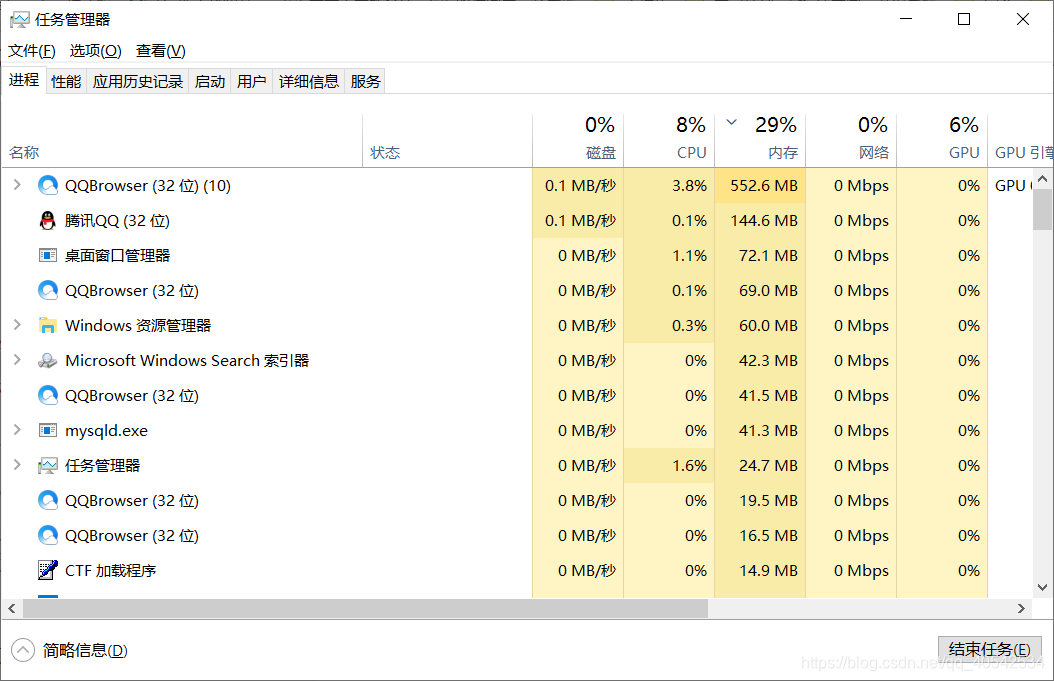
Task: Click icon of QQBrowser using 41.5 MB
Action: tap(48, 395)
